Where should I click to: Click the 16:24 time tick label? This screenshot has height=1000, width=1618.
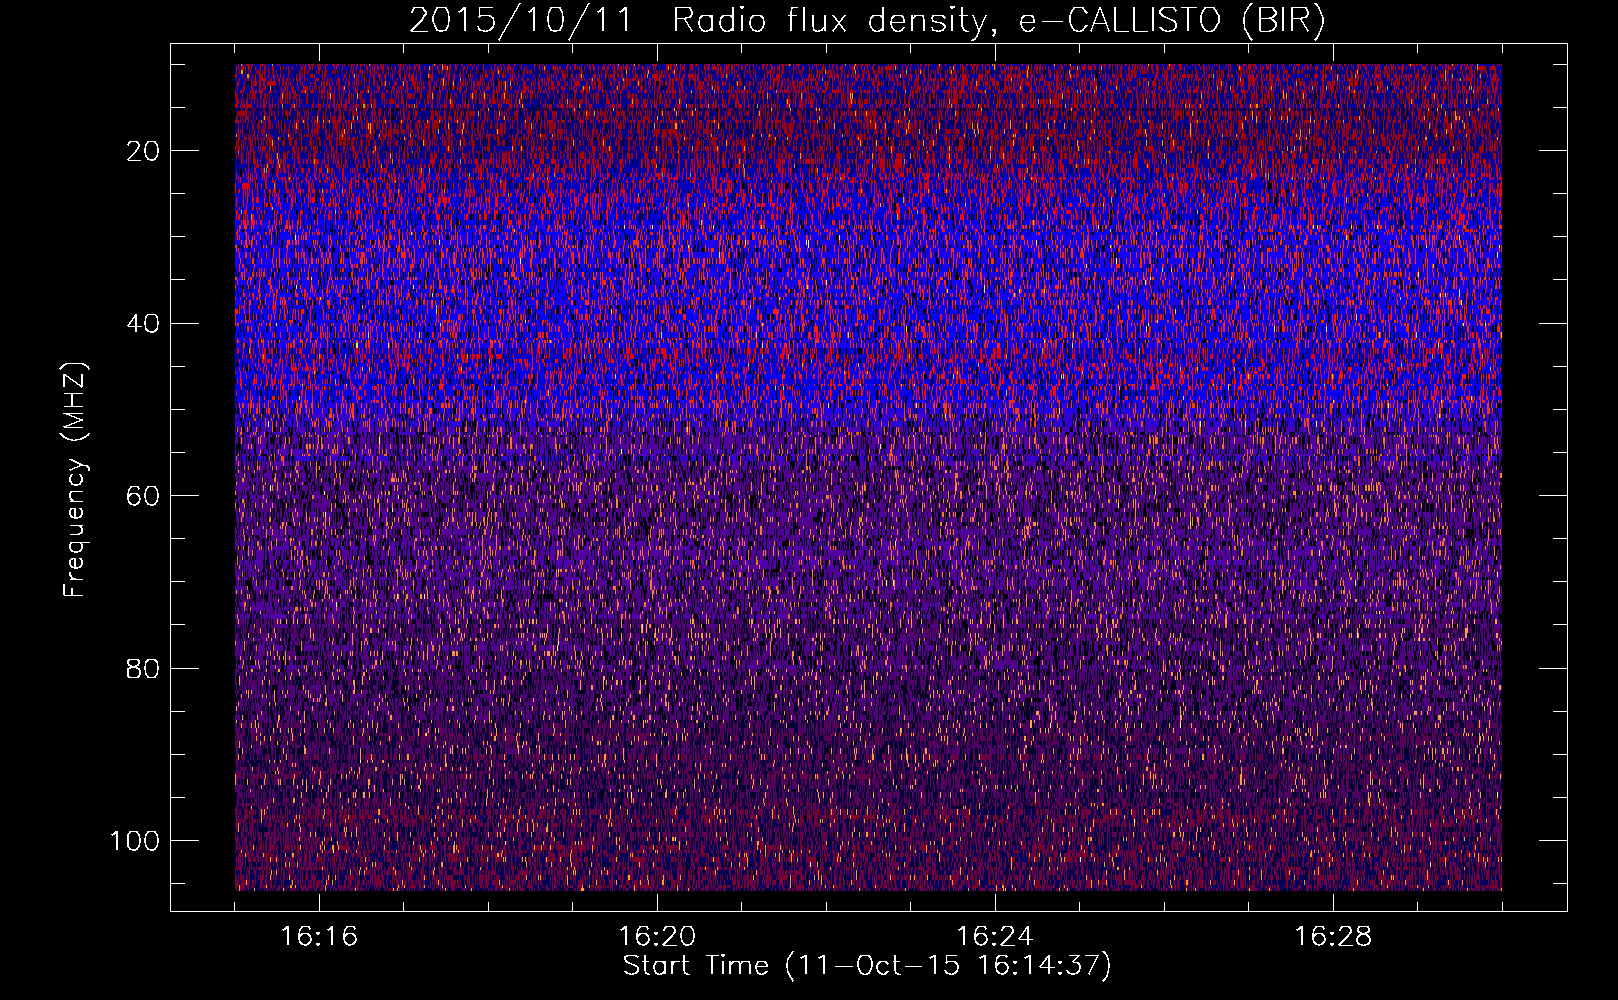coord(994,937)
